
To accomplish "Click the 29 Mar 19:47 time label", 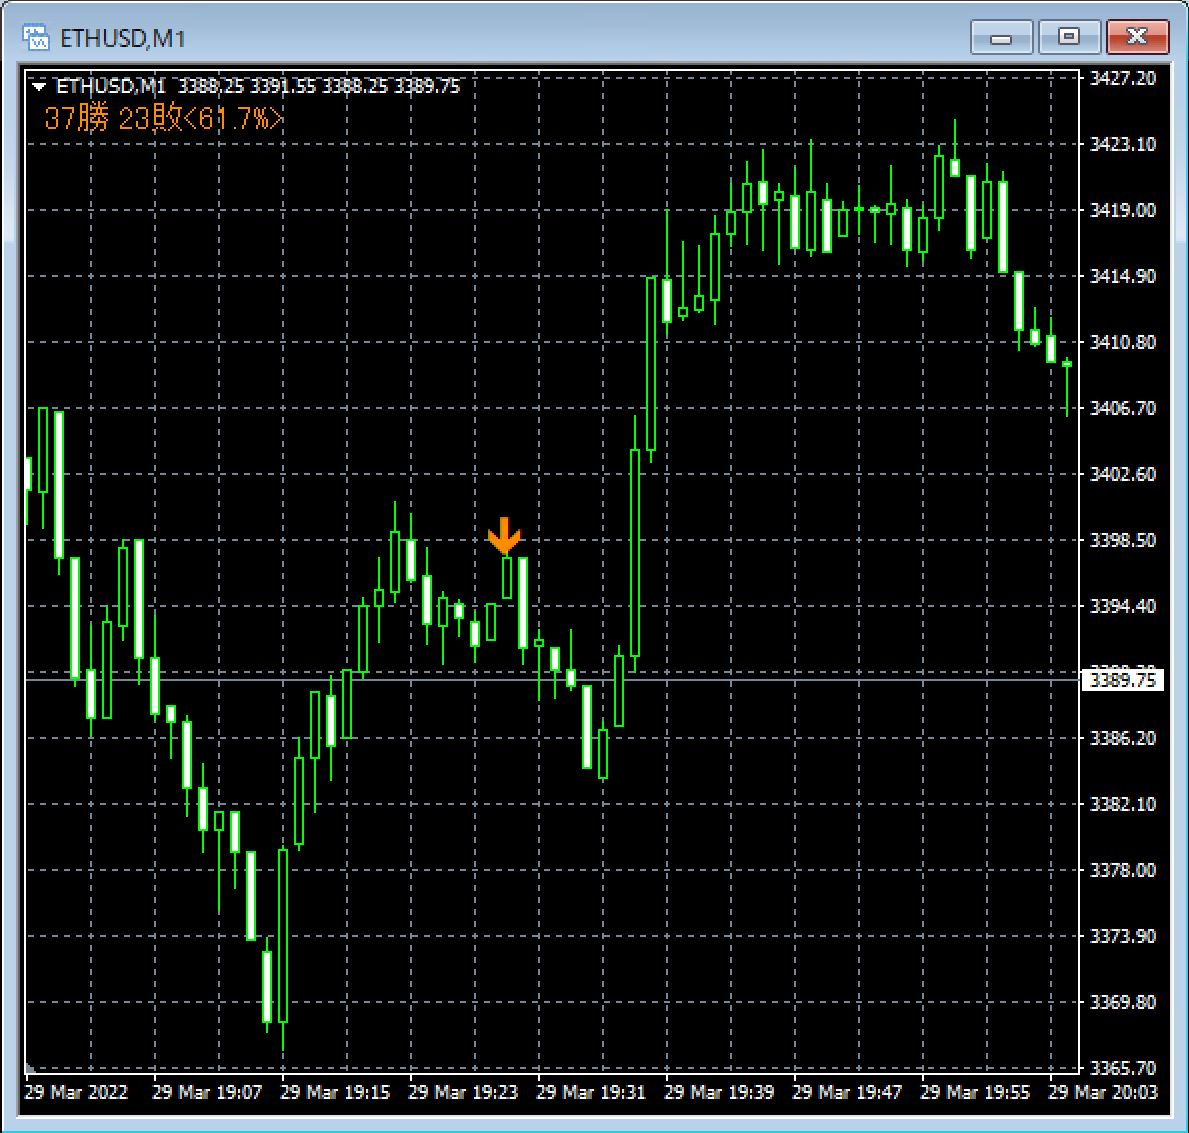I will [x=847, y=1092].
